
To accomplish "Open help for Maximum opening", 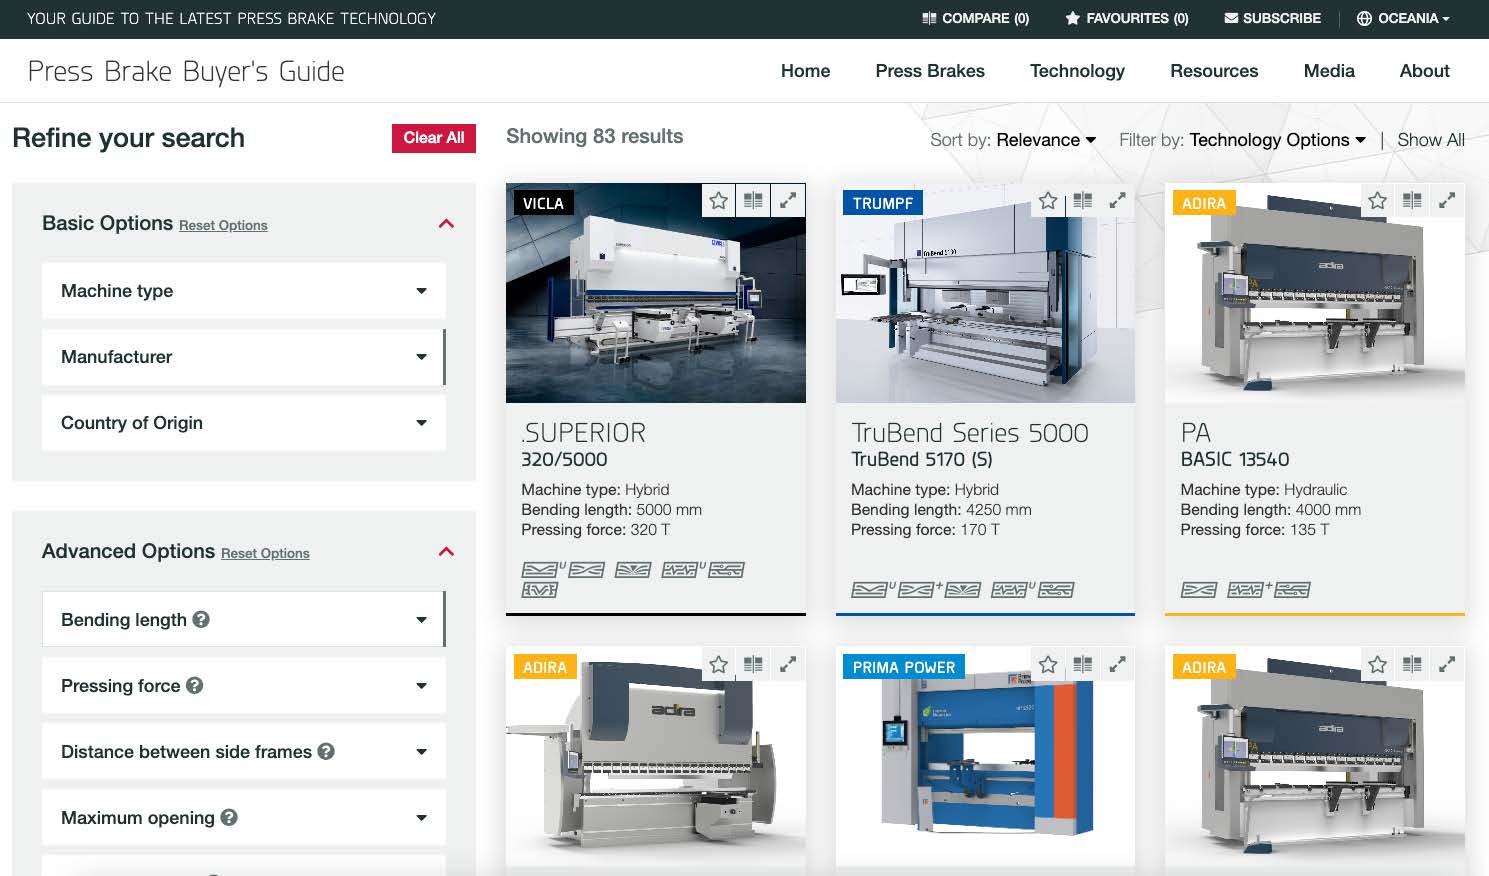I will [229, 817].
